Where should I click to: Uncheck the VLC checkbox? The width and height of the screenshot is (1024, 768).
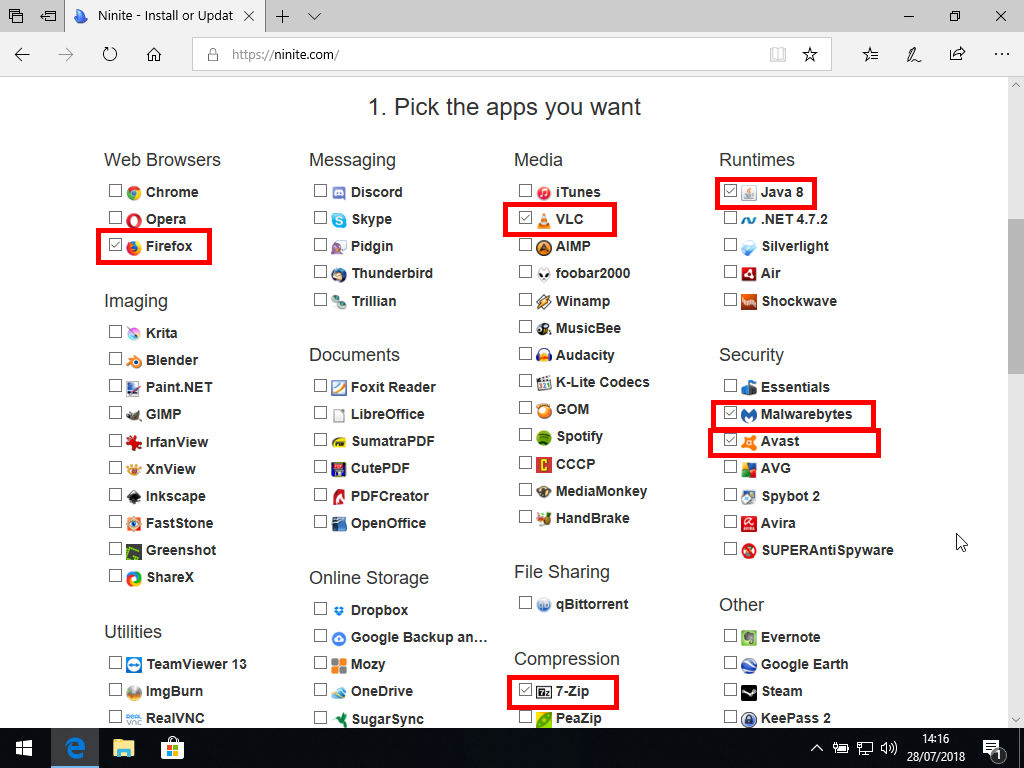[526, 217]
